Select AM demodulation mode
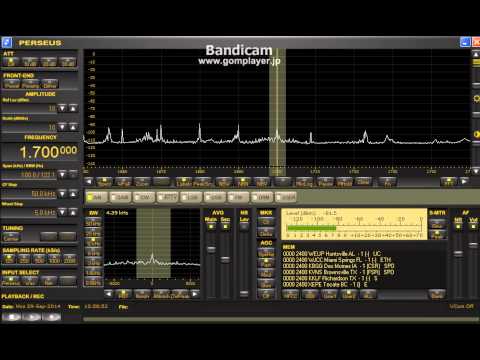480x360 pixels. (96, 197)
